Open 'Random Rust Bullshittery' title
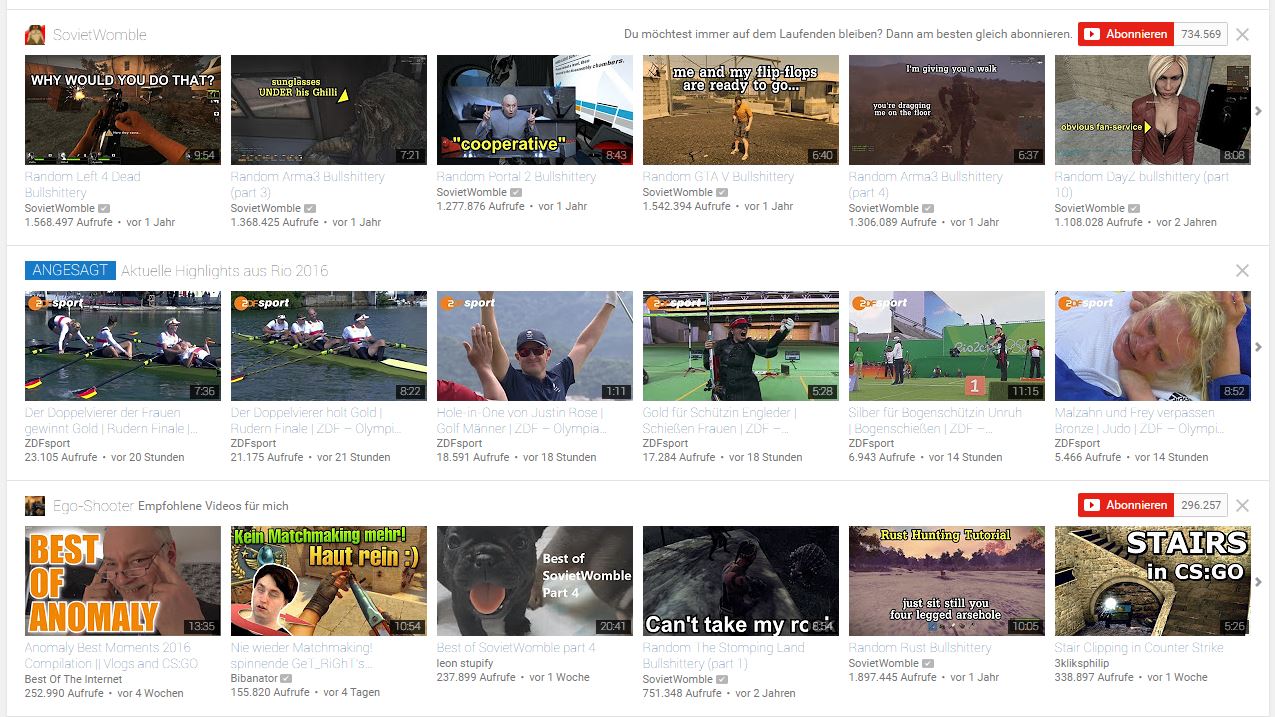Viewport: 1275px width, 717px height. click(920, 648)
